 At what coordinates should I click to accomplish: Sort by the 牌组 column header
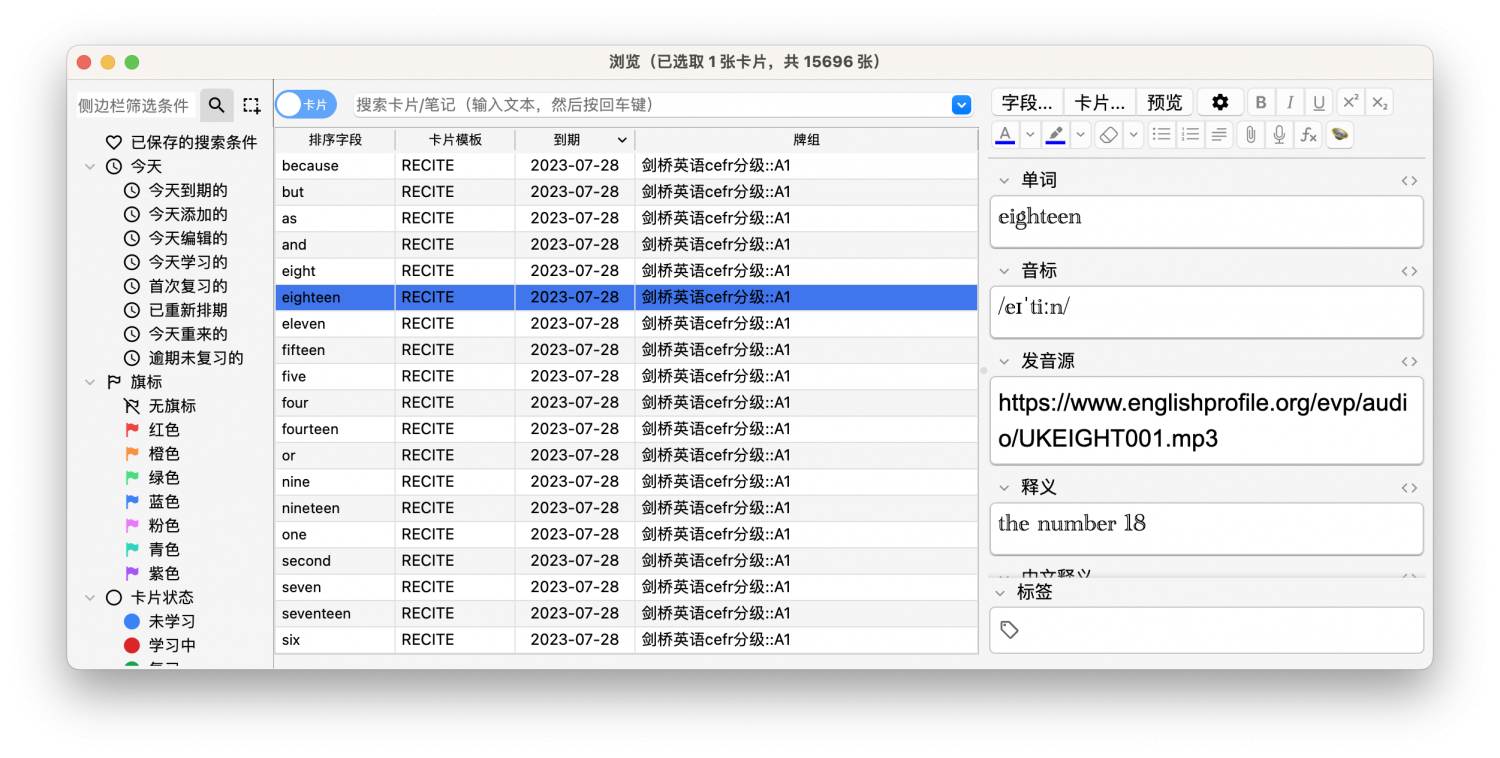[806, 140]
